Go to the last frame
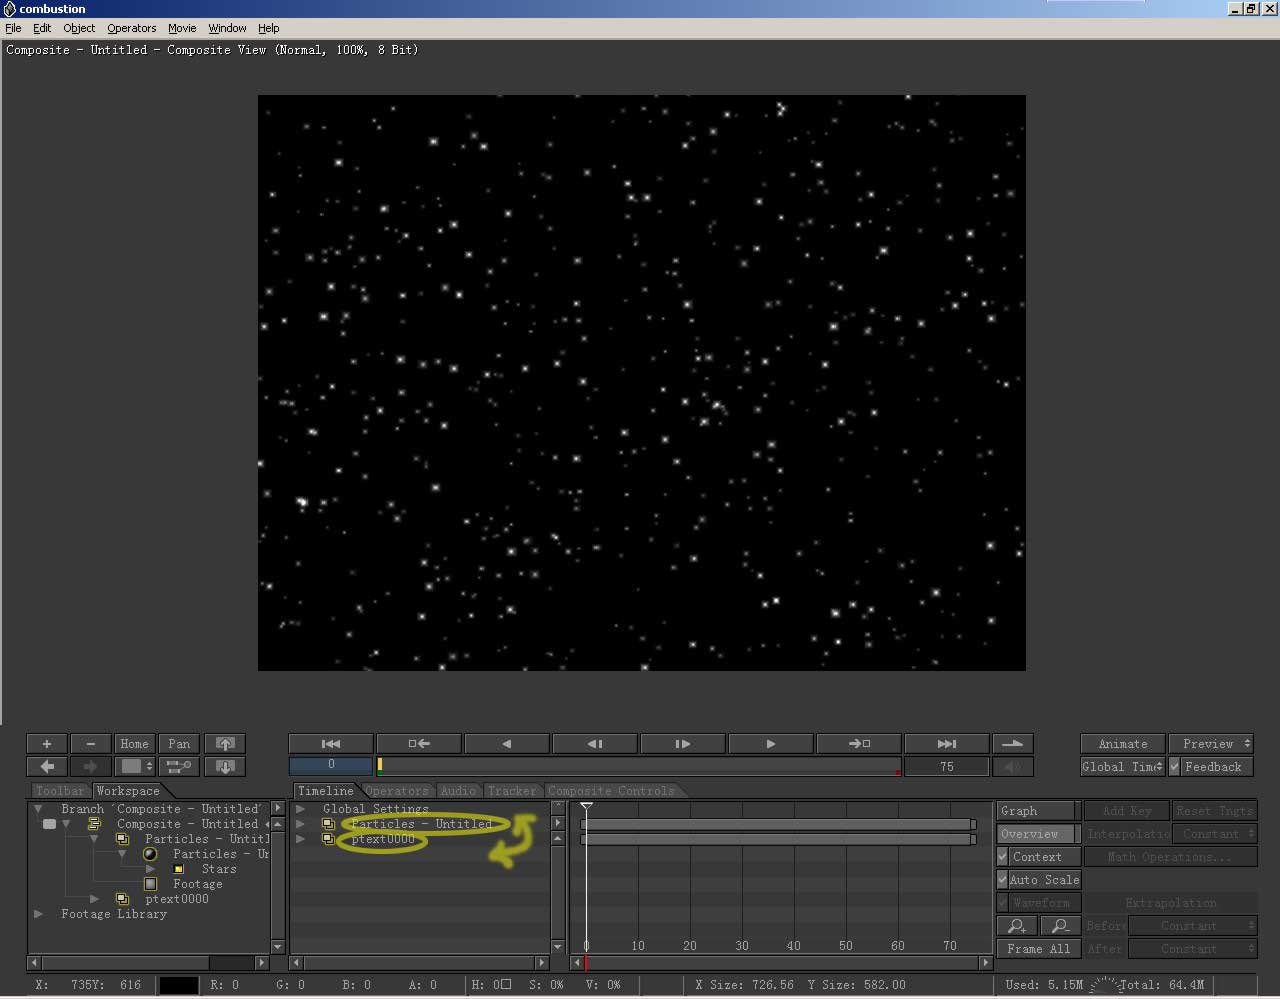The image size is (1280, 999). [x=946, y=744]
